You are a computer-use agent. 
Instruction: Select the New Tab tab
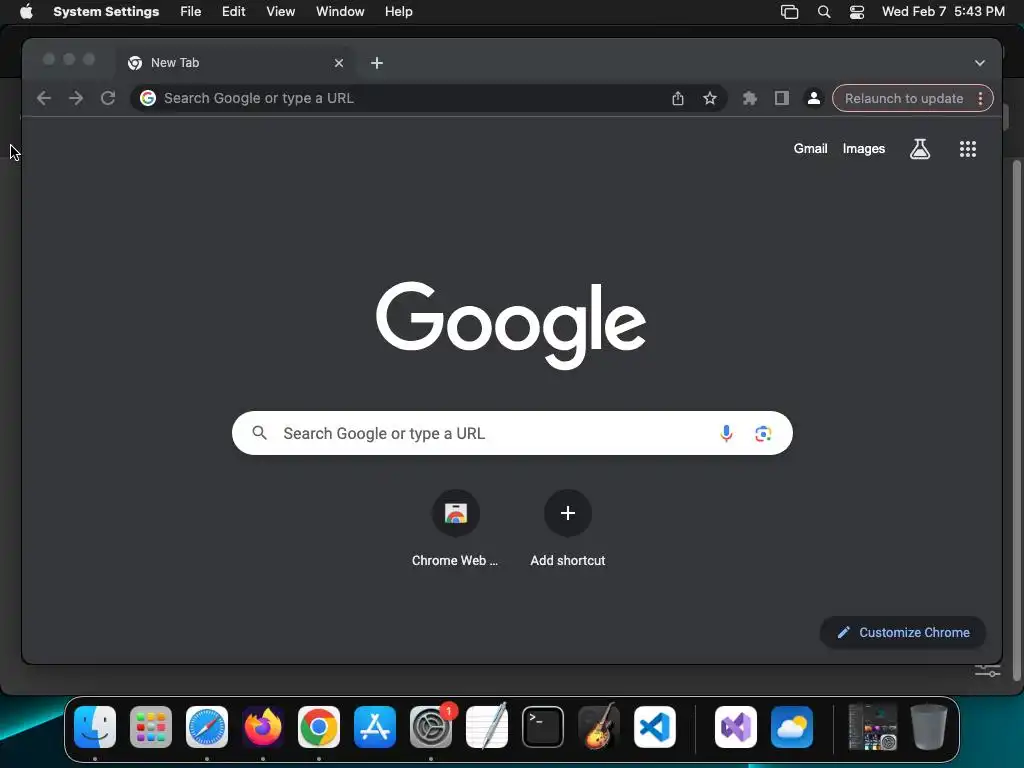coord(235,63)
